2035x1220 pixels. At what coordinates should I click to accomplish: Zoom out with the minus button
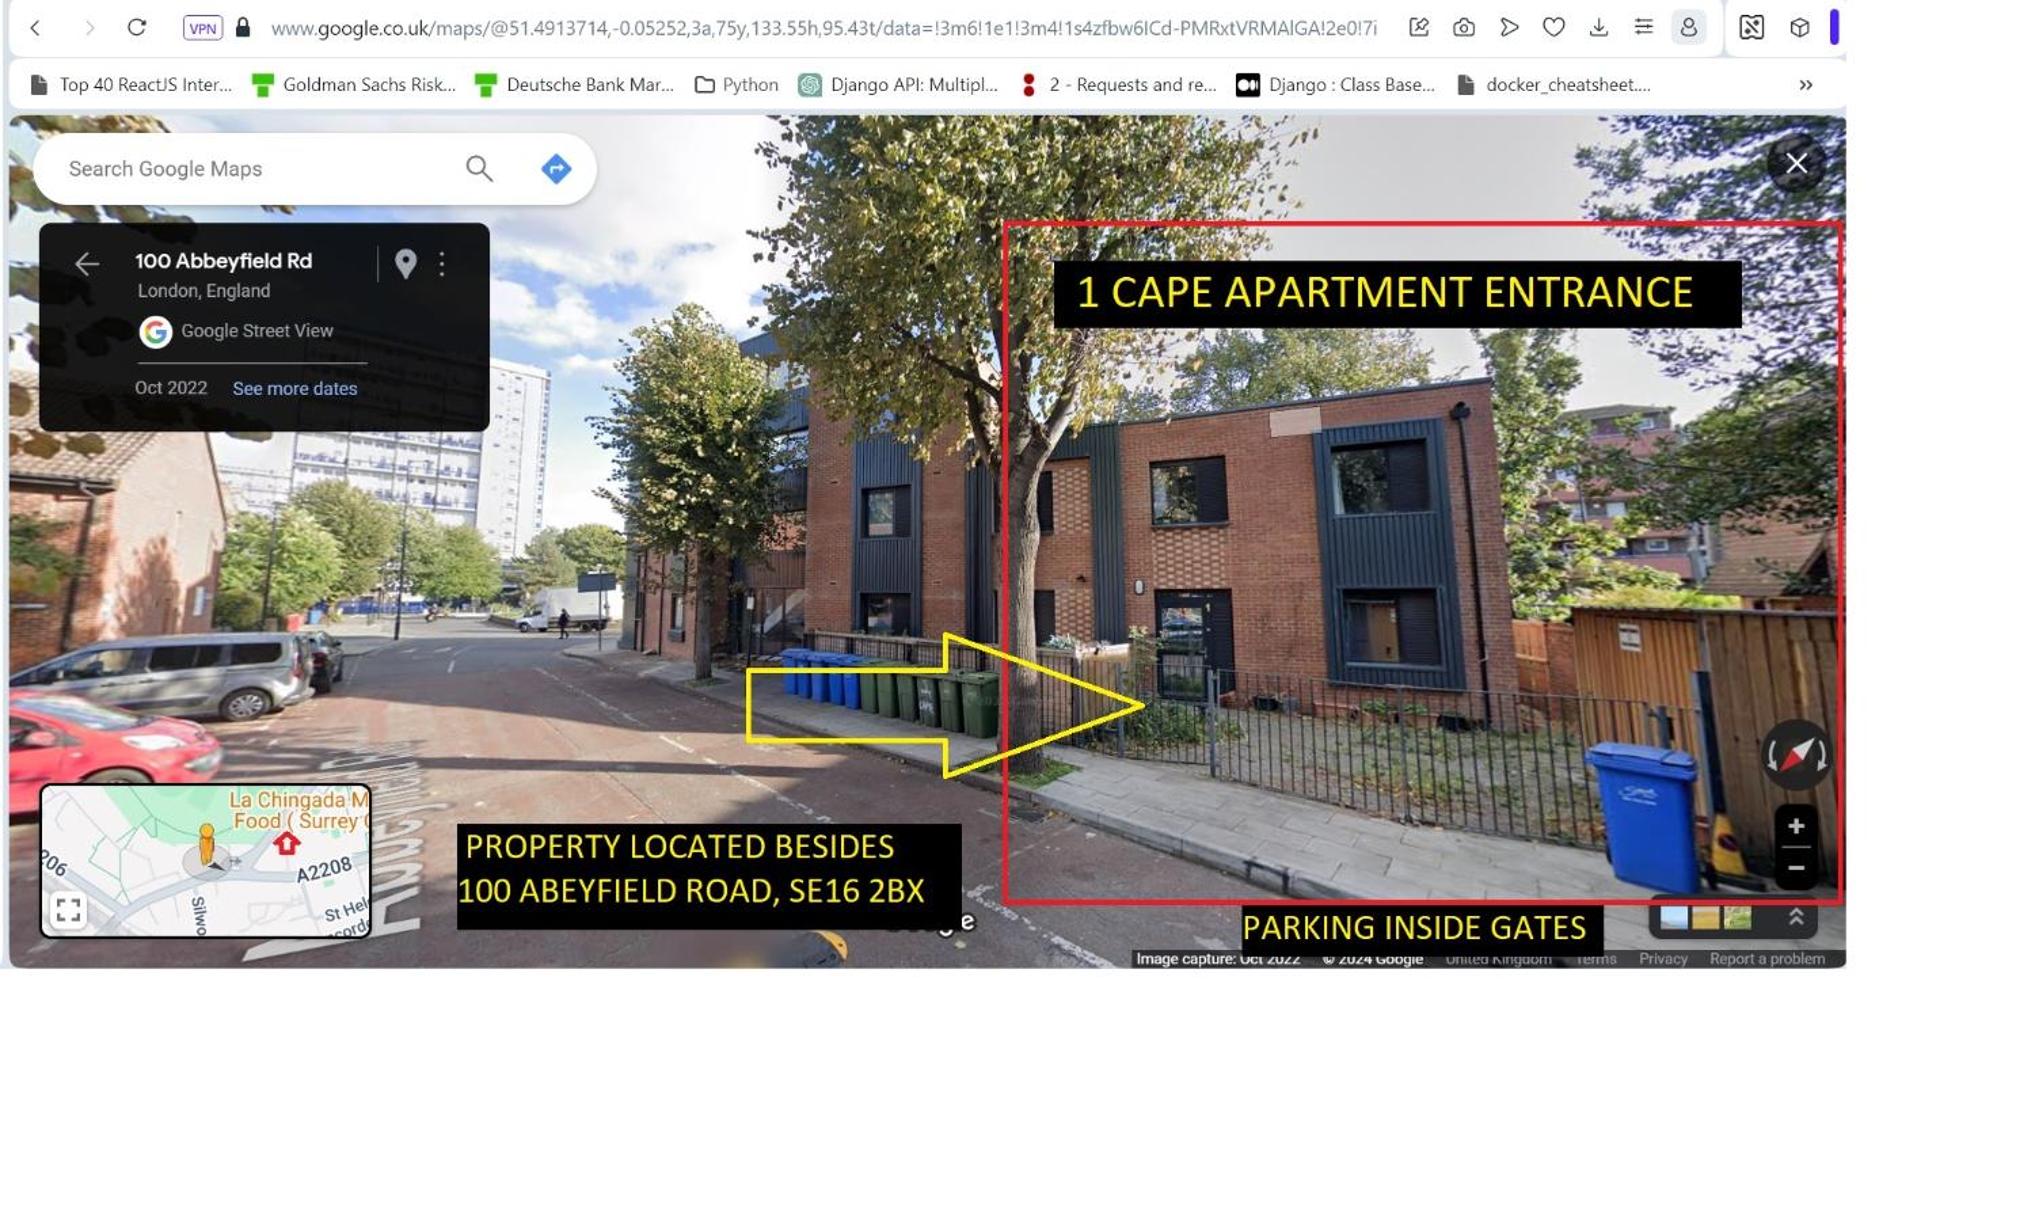point(1796,868)
